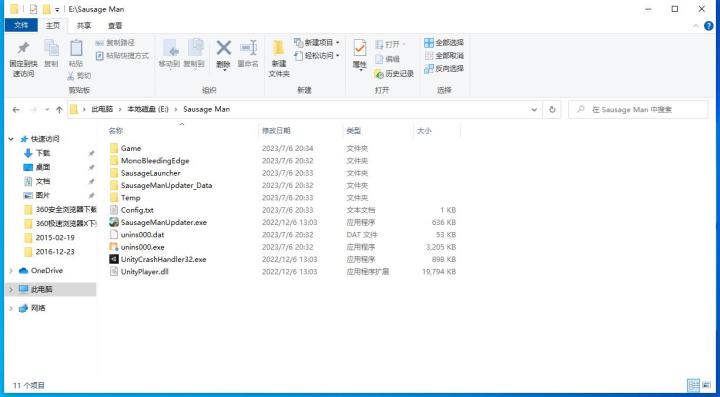Click 此电脑 in address breadcrumb
This screenshot has height=397, width=720.
[x=102, y=109]
